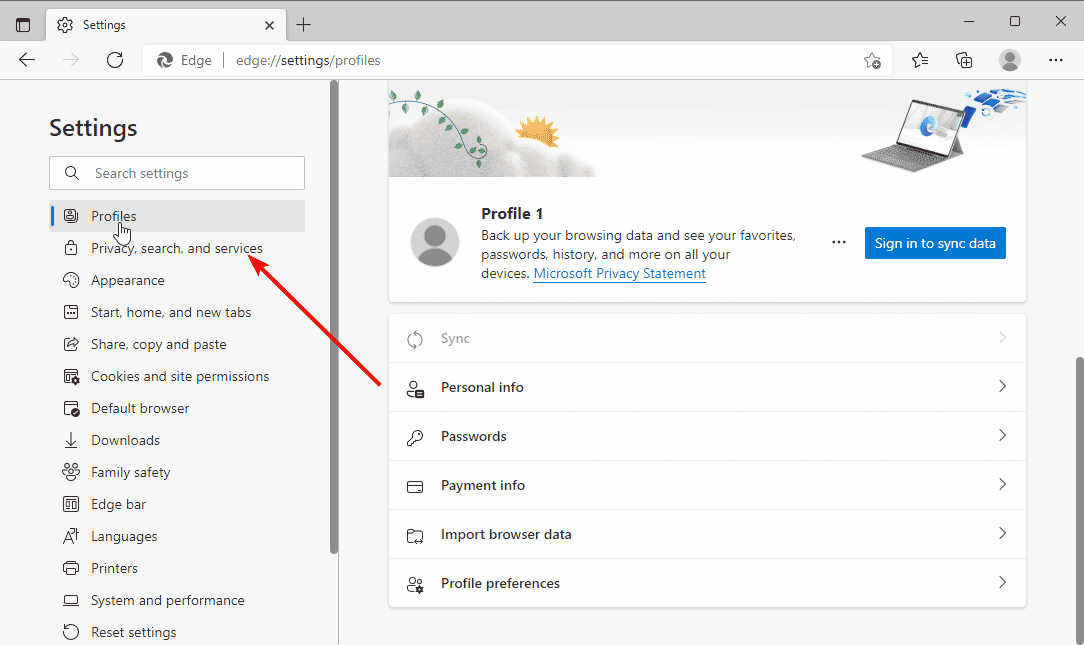Click the profile avatar in toolbar
The height and width of the screenshot is (645, 1084).
pos(1009,60)
